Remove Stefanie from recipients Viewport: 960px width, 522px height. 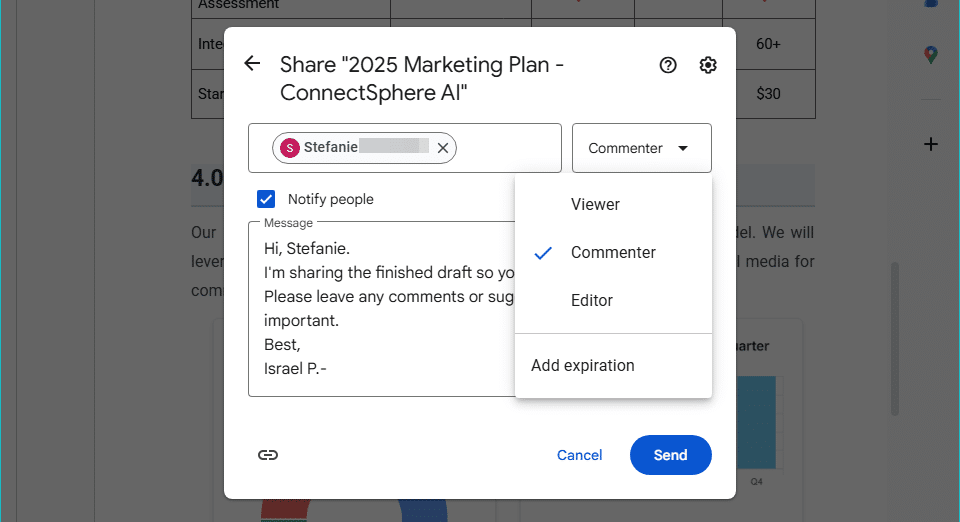(x=443, y=148)
